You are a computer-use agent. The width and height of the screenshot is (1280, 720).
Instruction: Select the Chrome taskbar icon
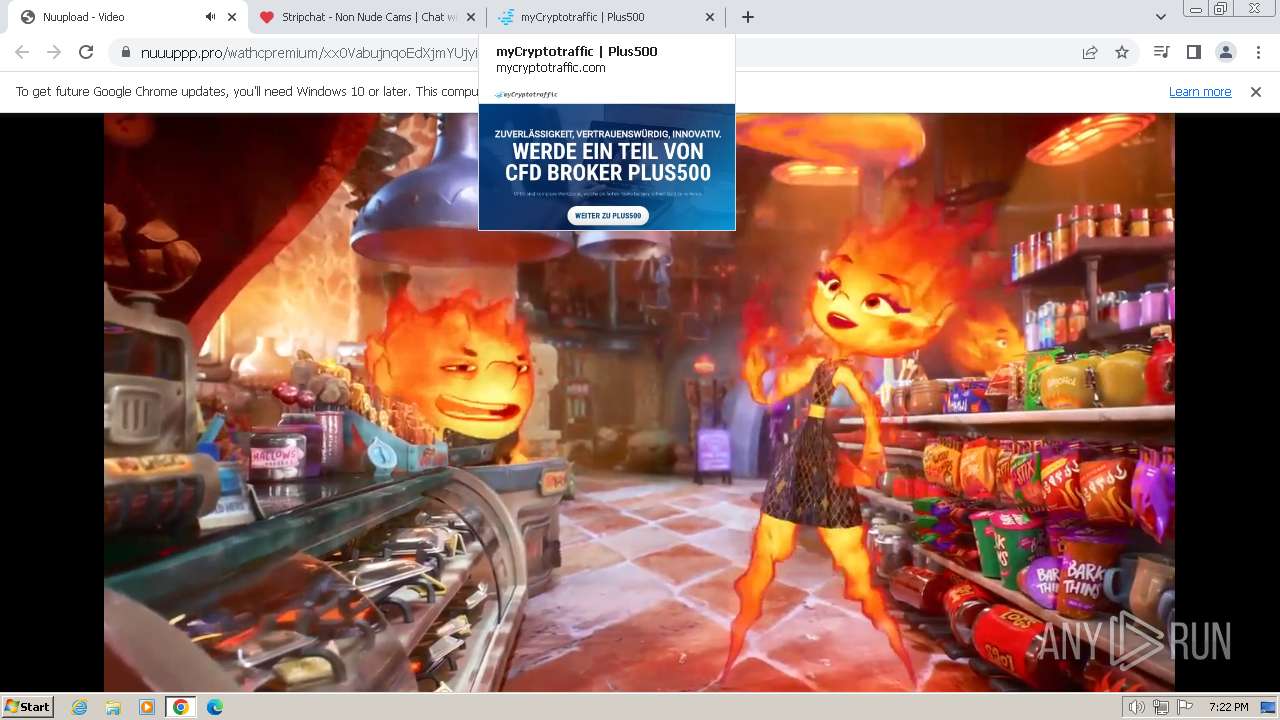click(x=181, y=707)
